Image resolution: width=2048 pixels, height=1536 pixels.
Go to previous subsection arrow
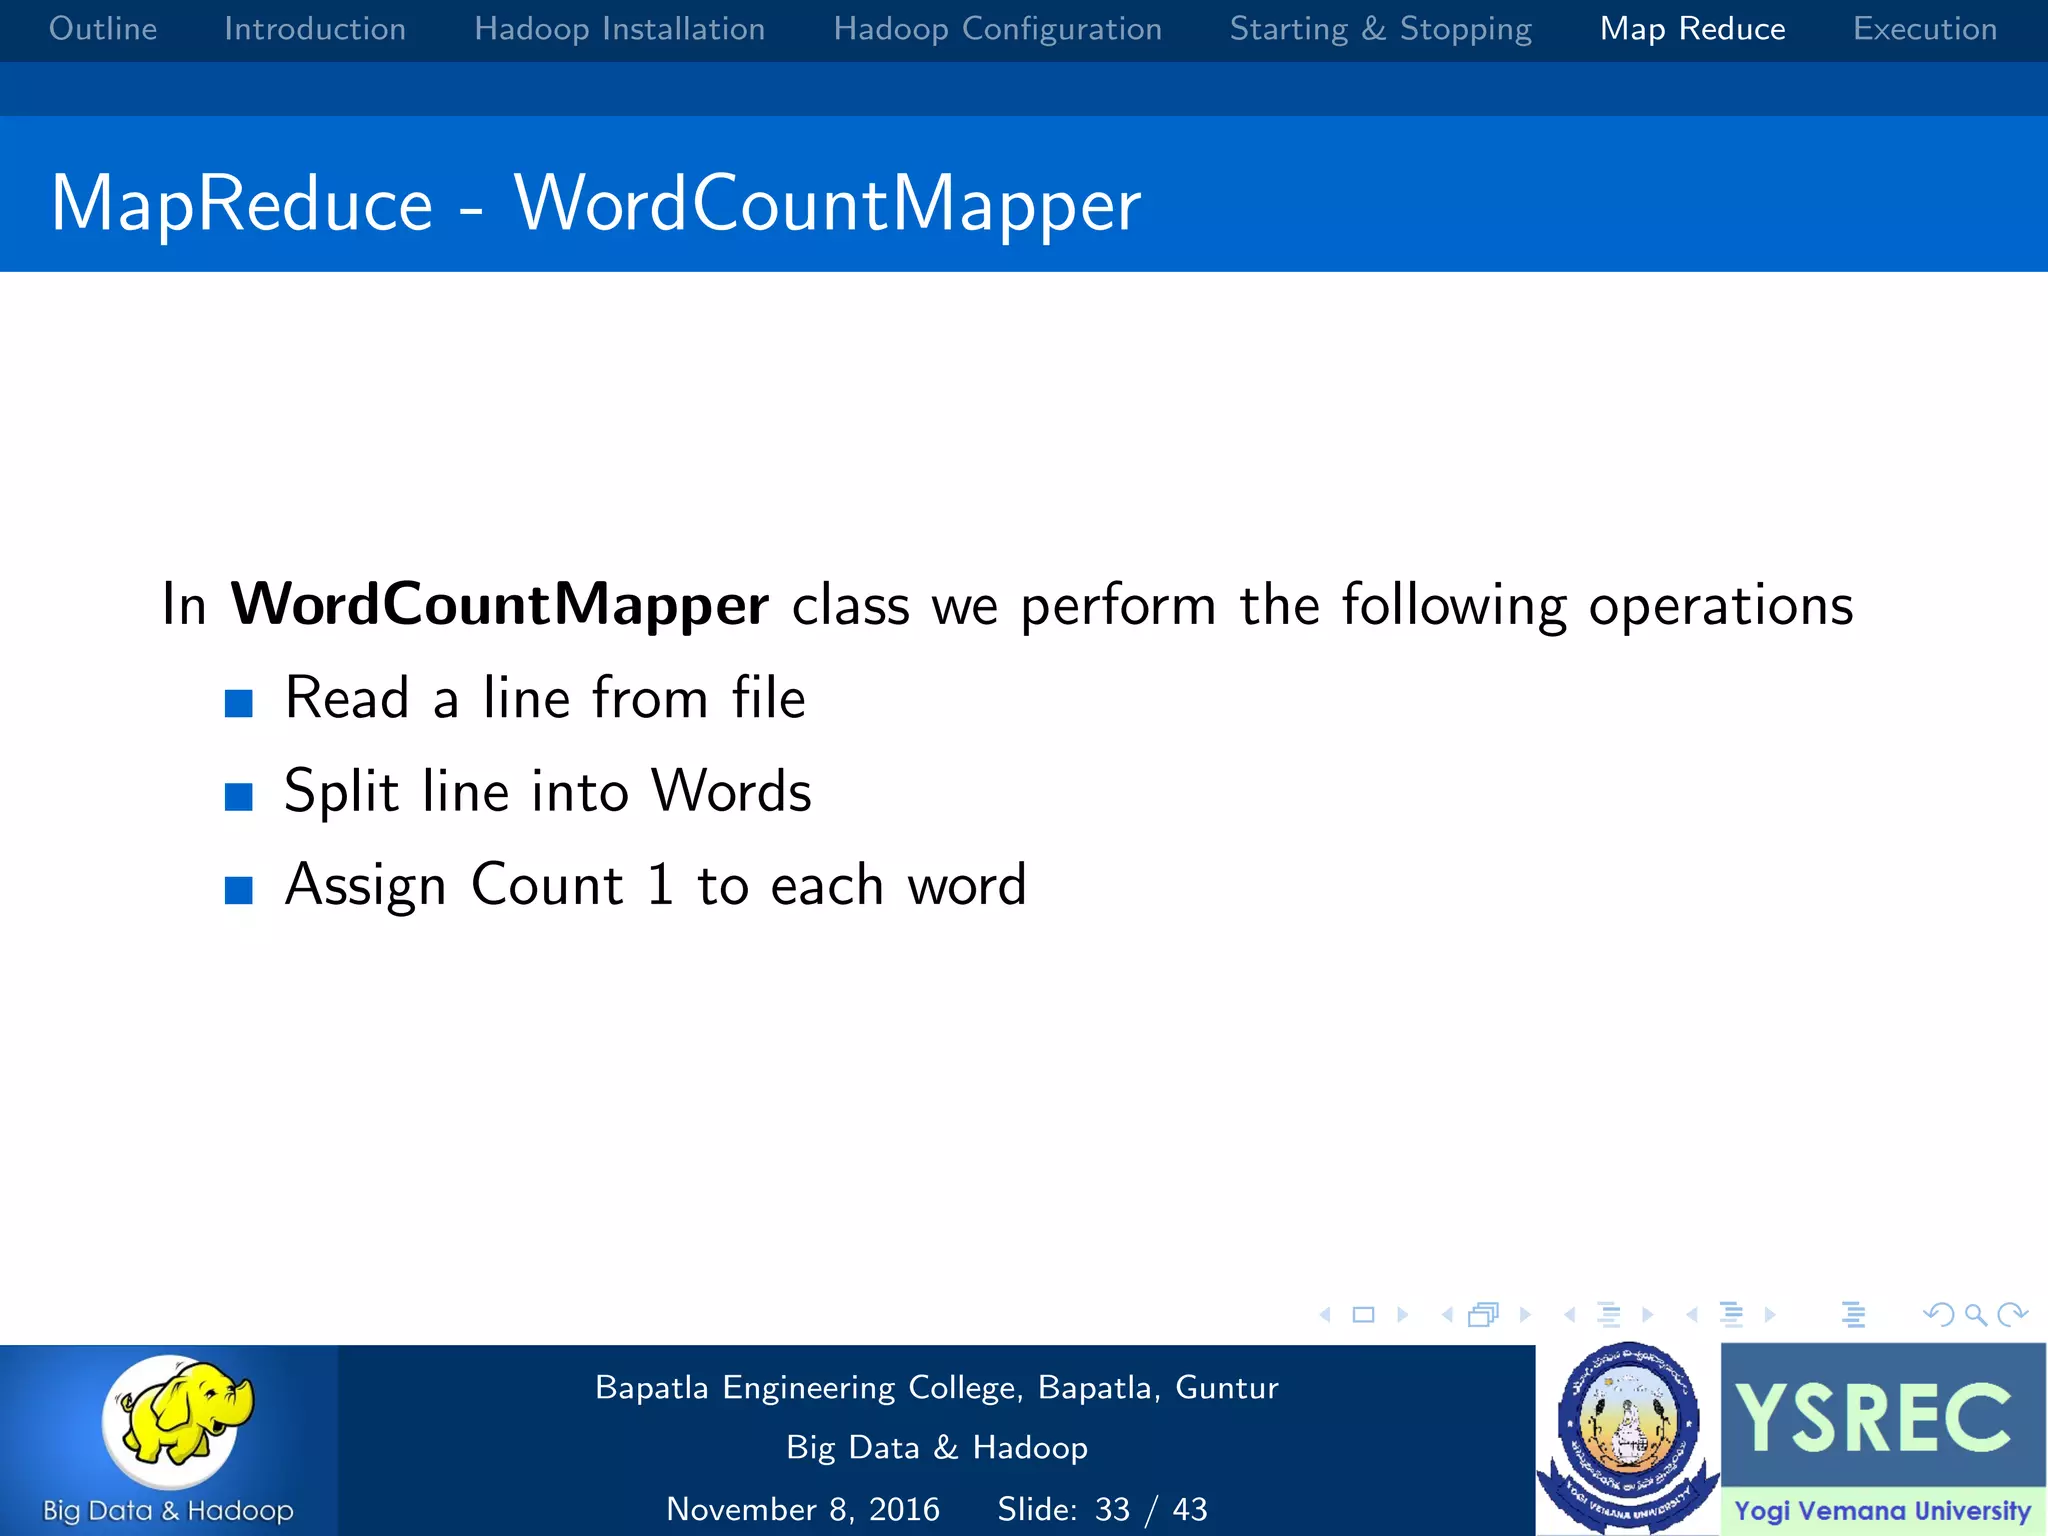tap(1570, 1315)
